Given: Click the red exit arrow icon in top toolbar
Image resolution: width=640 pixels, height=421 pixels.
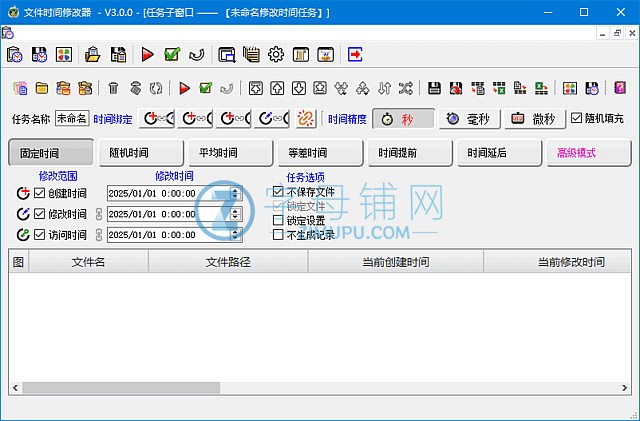Looking at the screenshot, I should (355, 54).
